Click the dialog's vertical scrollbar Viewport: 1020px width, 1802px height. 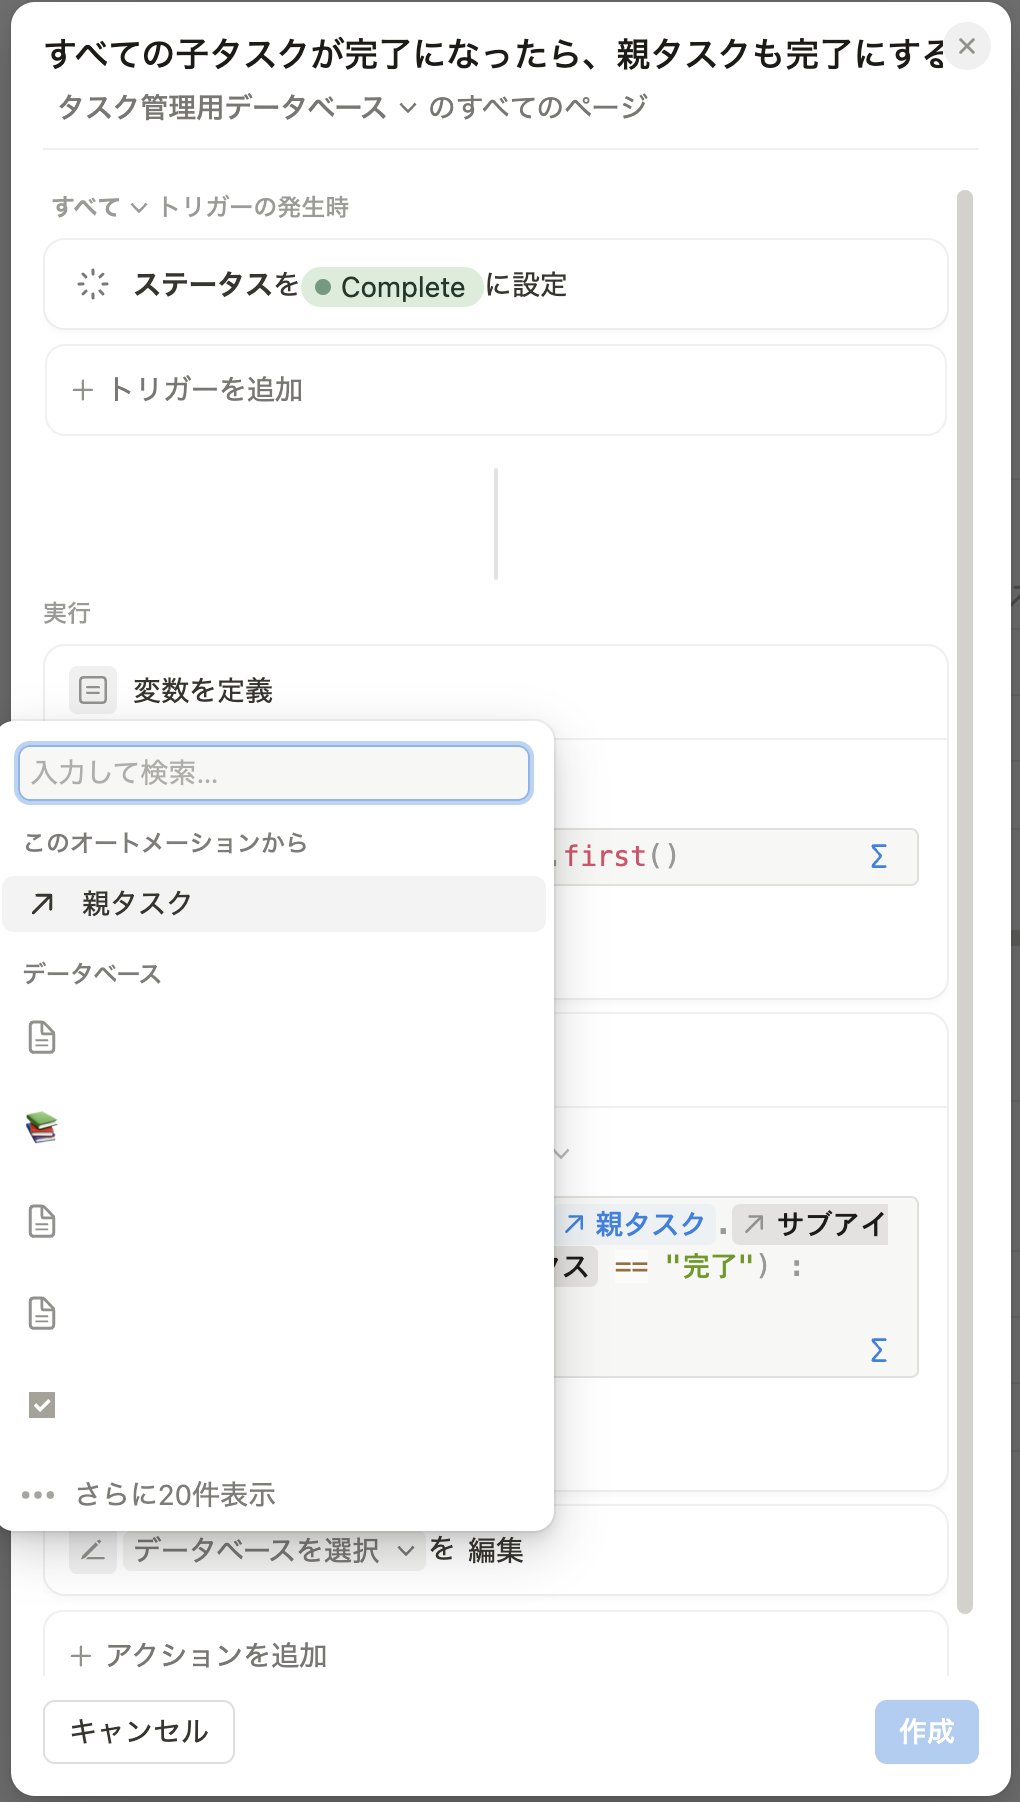(x=965, y=902)
